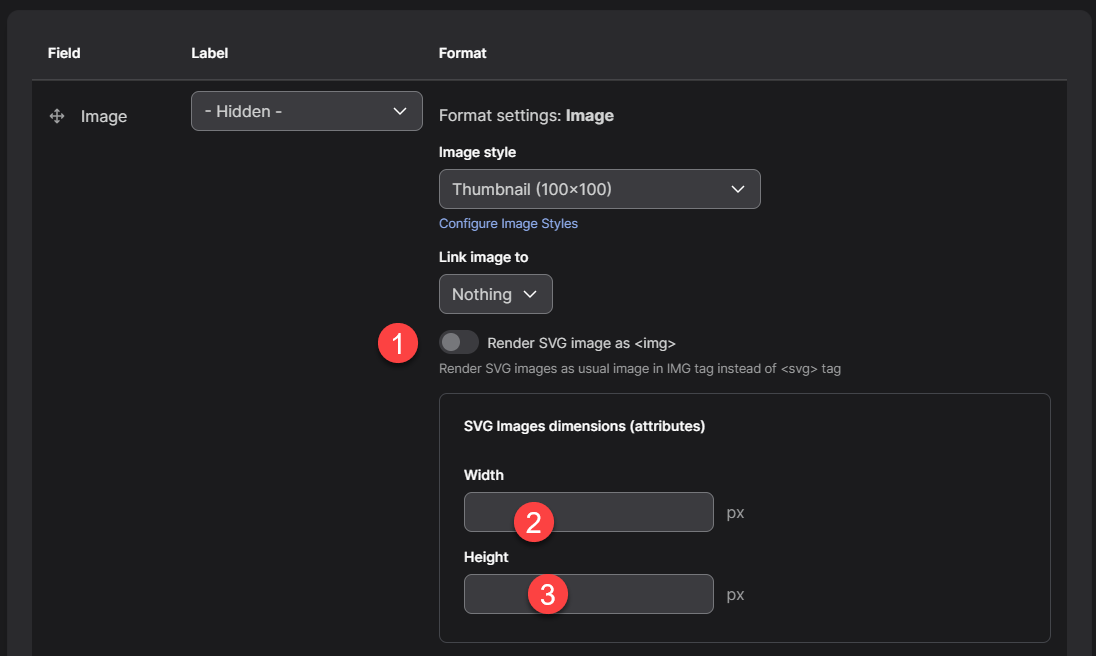Screen dimensions: 1096x656
Task: Toggle the Render SVG image as <img> switch
Action: (x=459, y=343)
